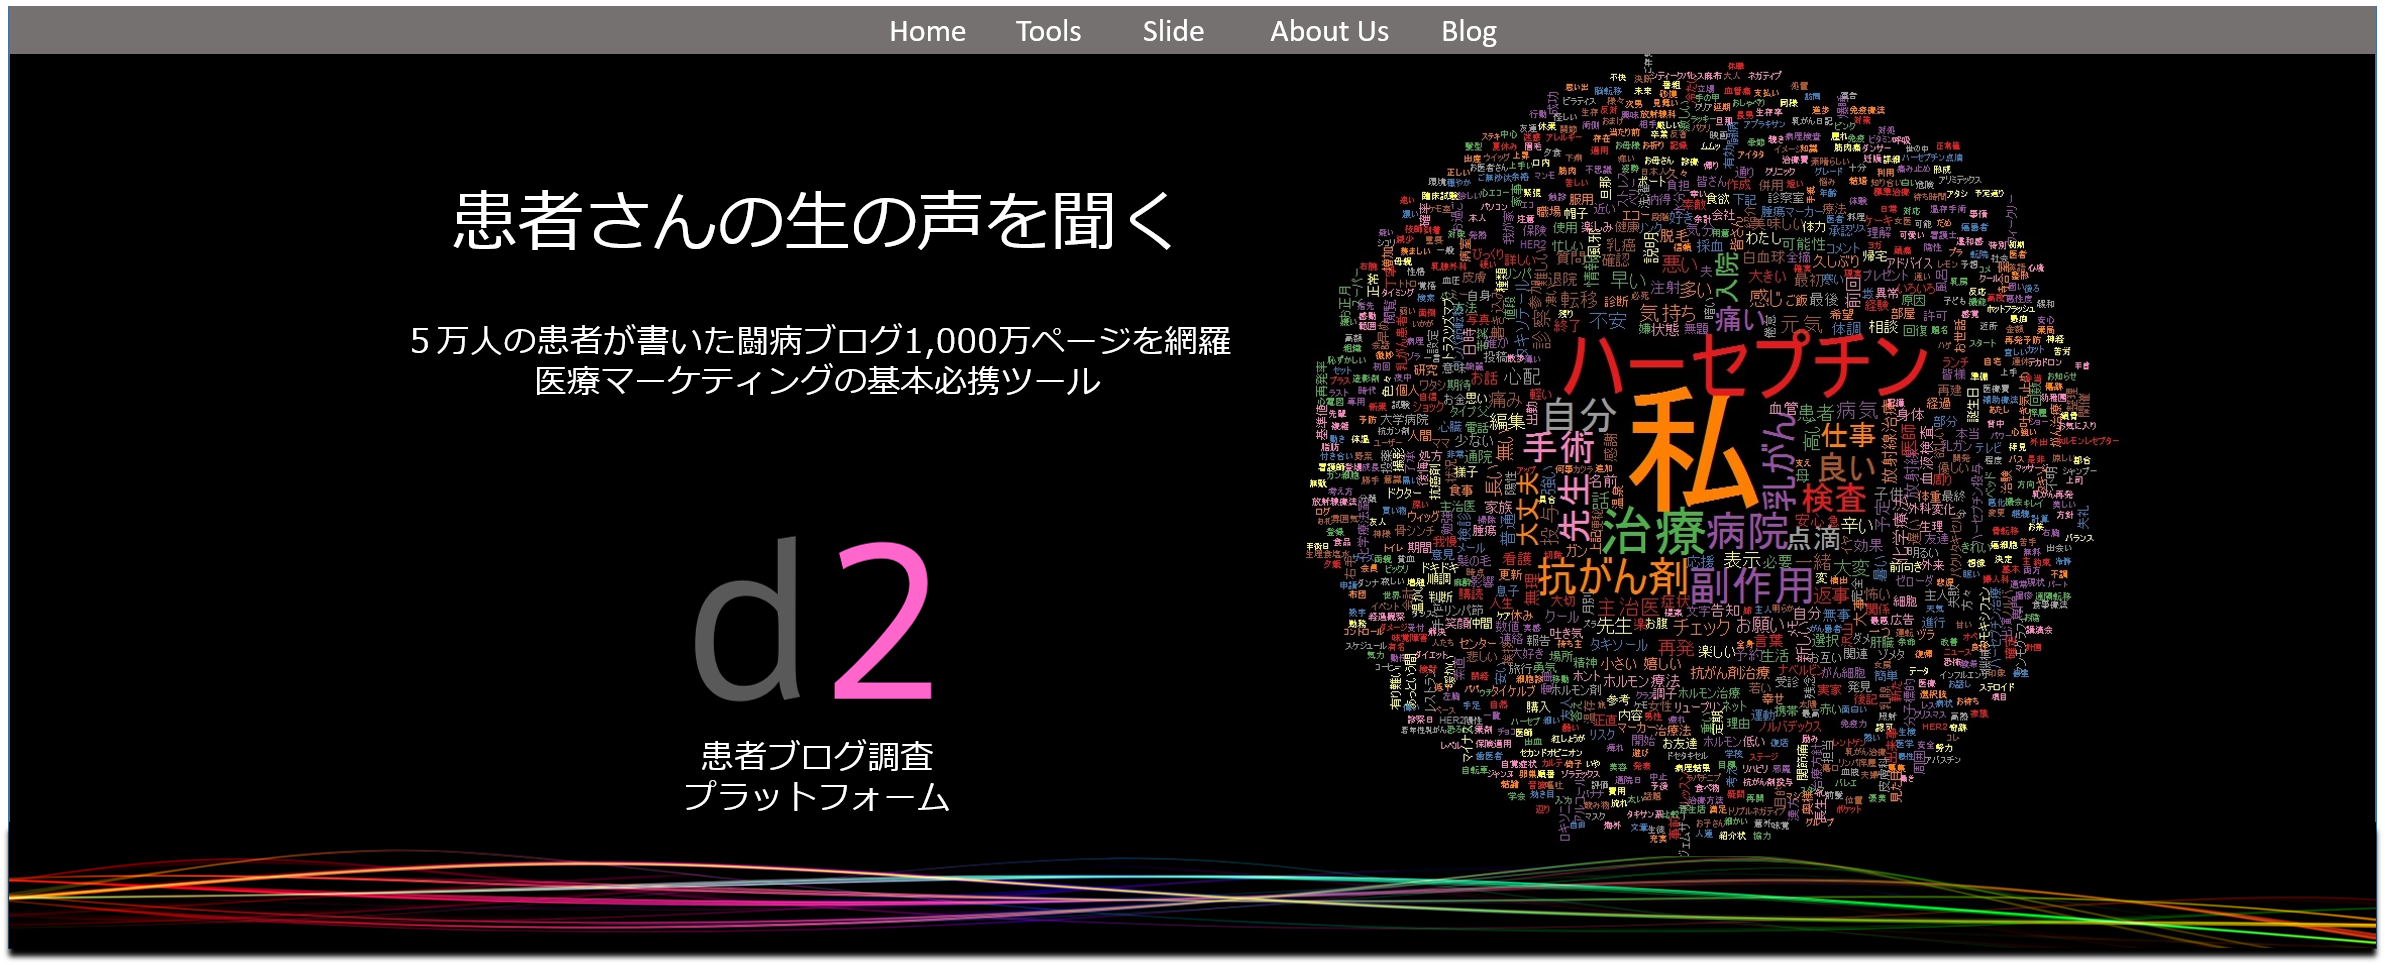Click the purple 副作用 word

point(1751,587)
